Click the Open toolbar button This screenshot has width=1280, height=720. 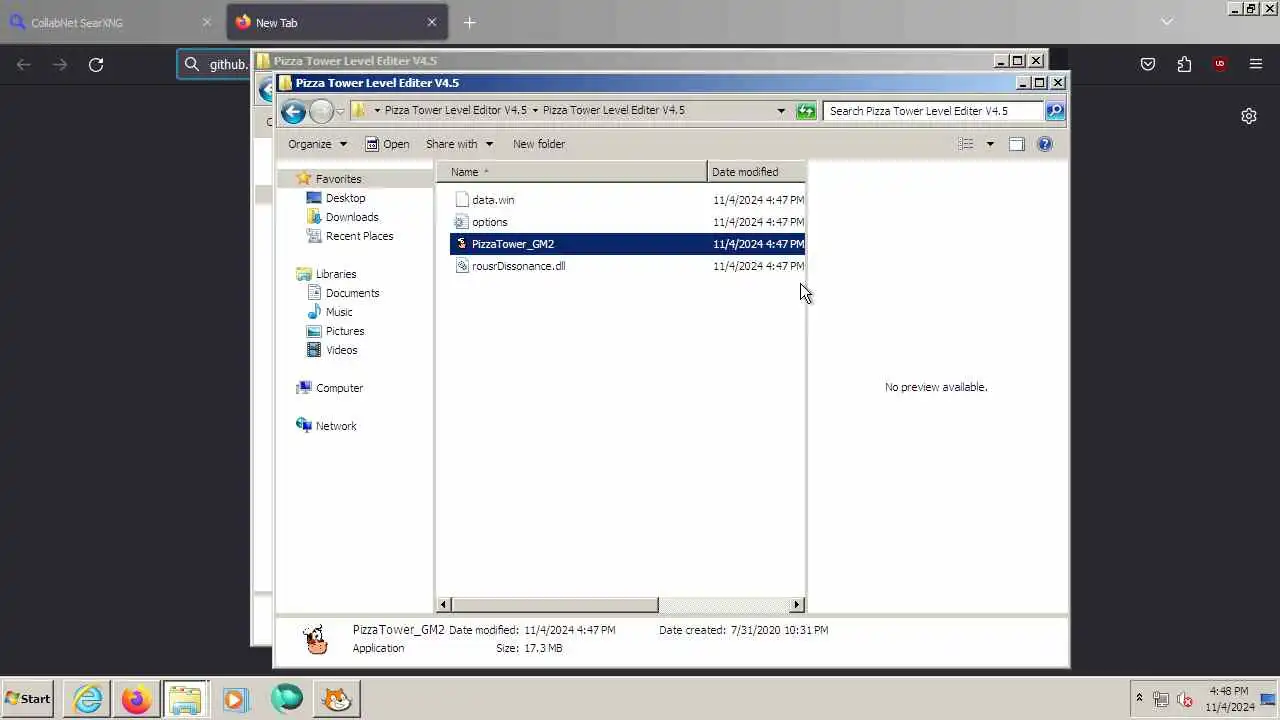click(x=387, y=144)
